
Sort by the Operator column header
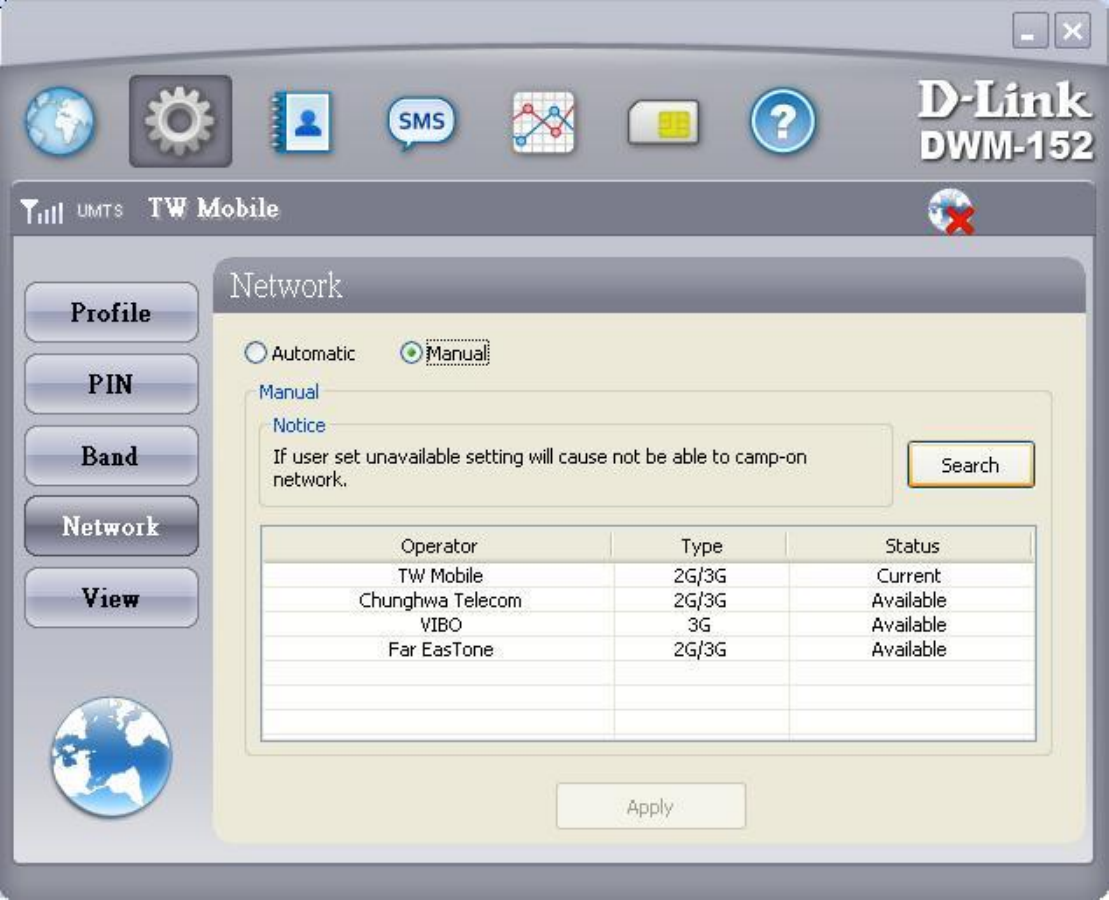[x=437, y=546]
